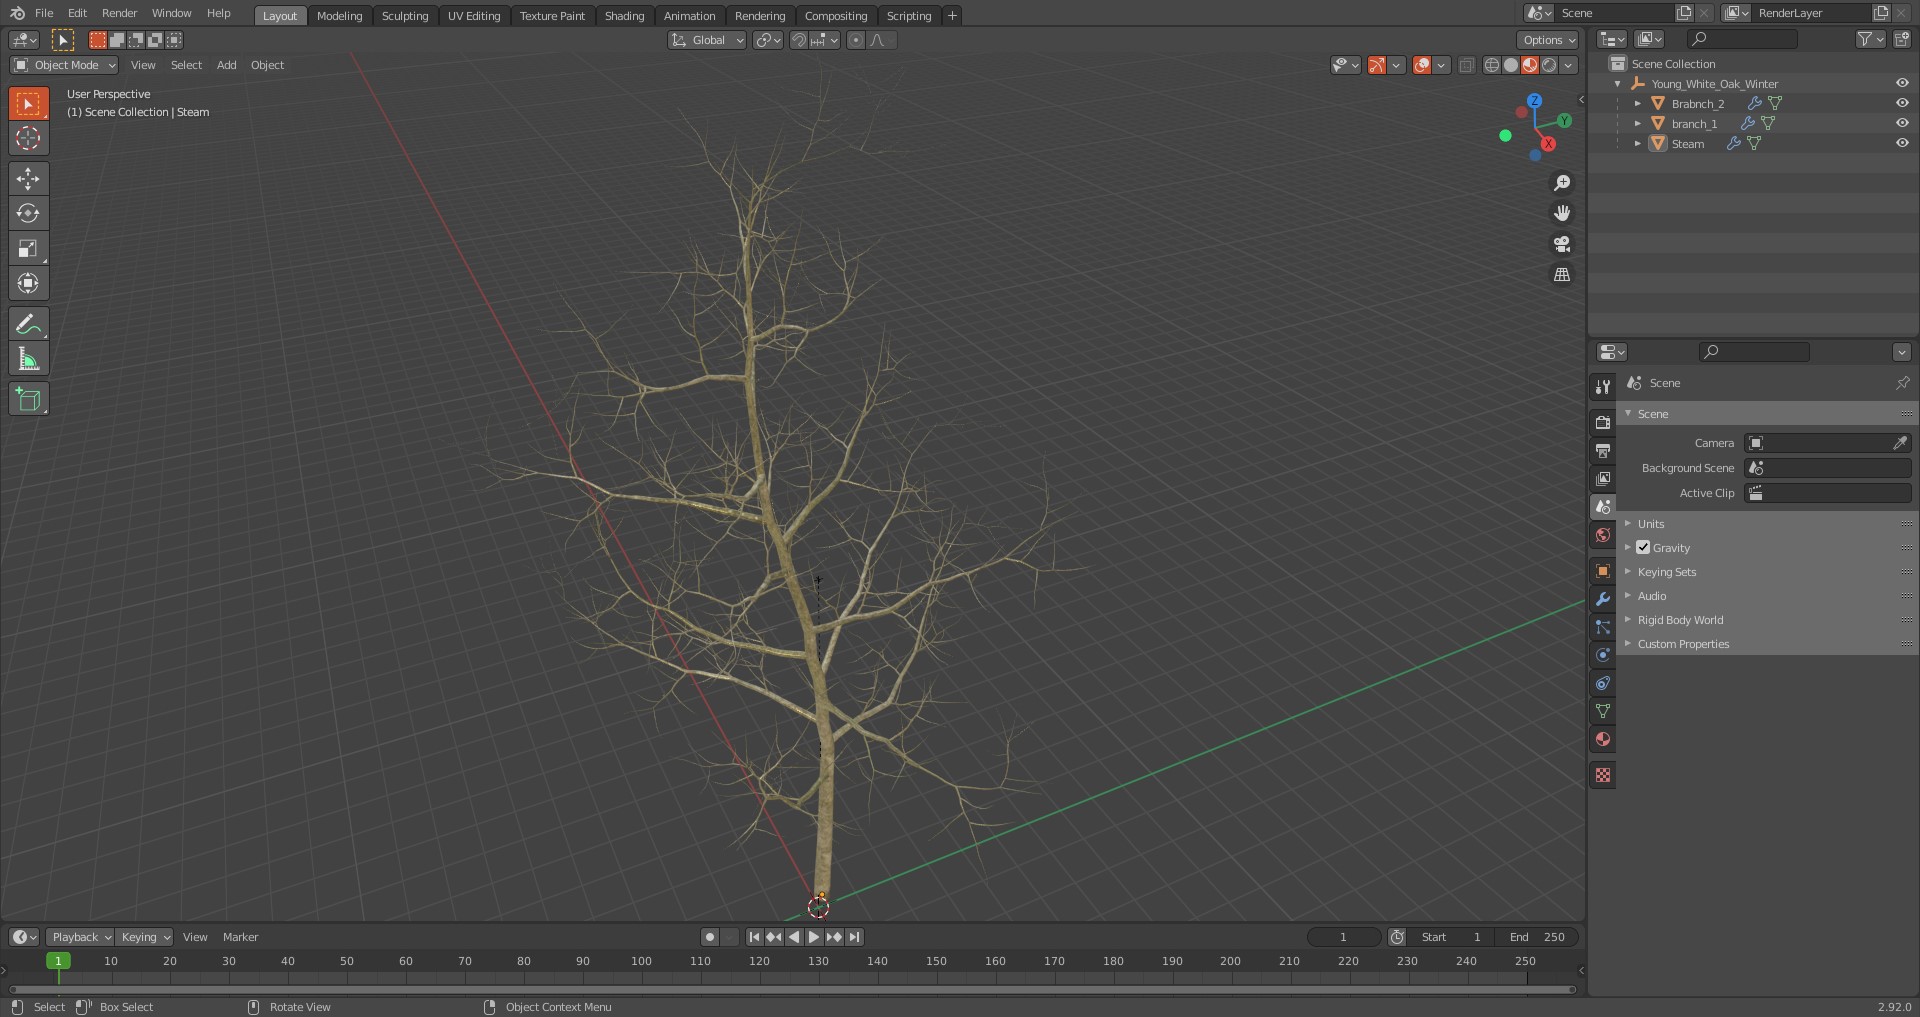The width and height of the screenshot is (1920, 1017).
Task: Click the zoom view magnifier icon
Action: click(x=1561, y=183)
